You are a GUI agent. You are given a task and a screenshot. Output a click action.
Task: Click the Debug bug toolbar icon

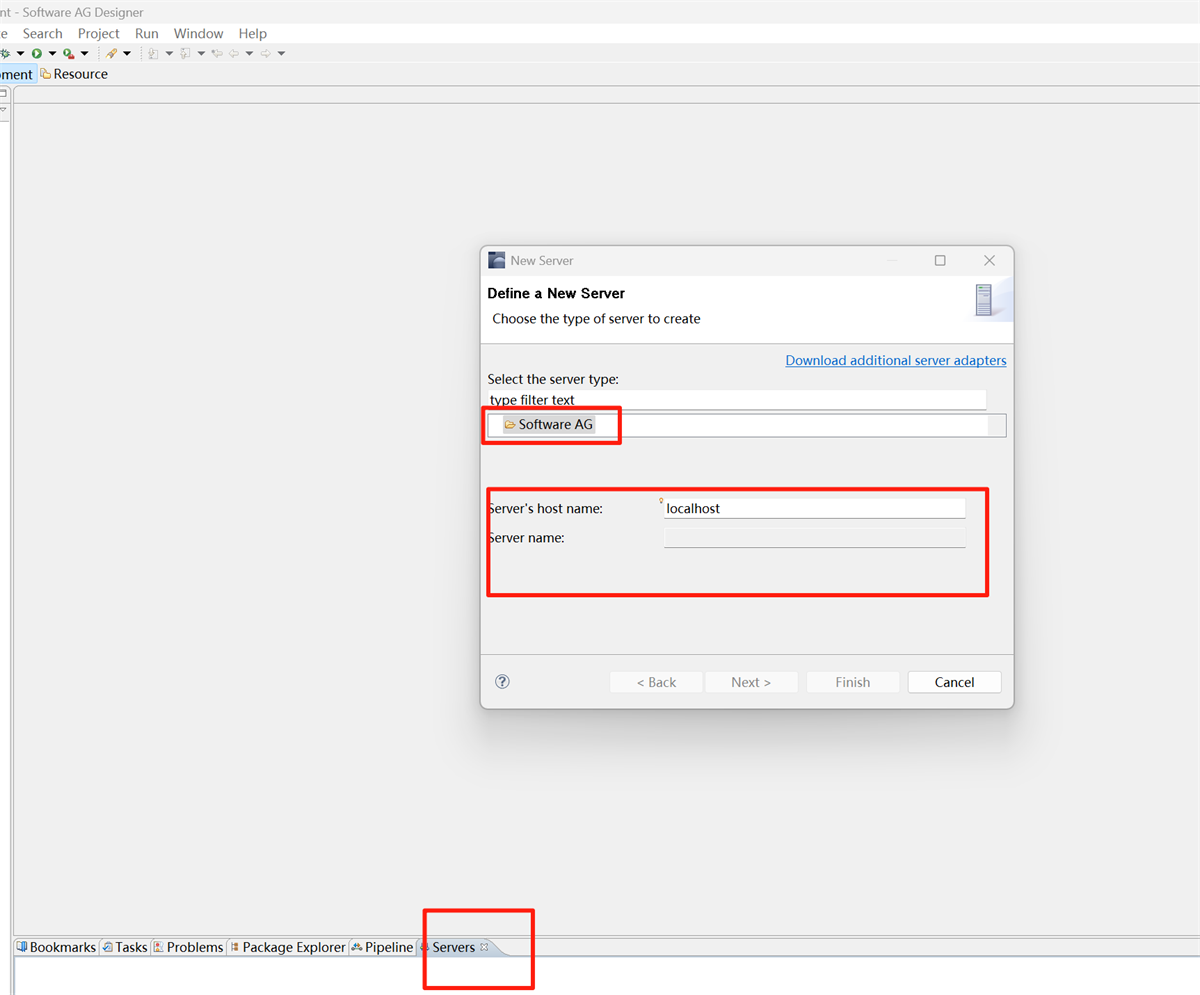click(x=5, y=53)
